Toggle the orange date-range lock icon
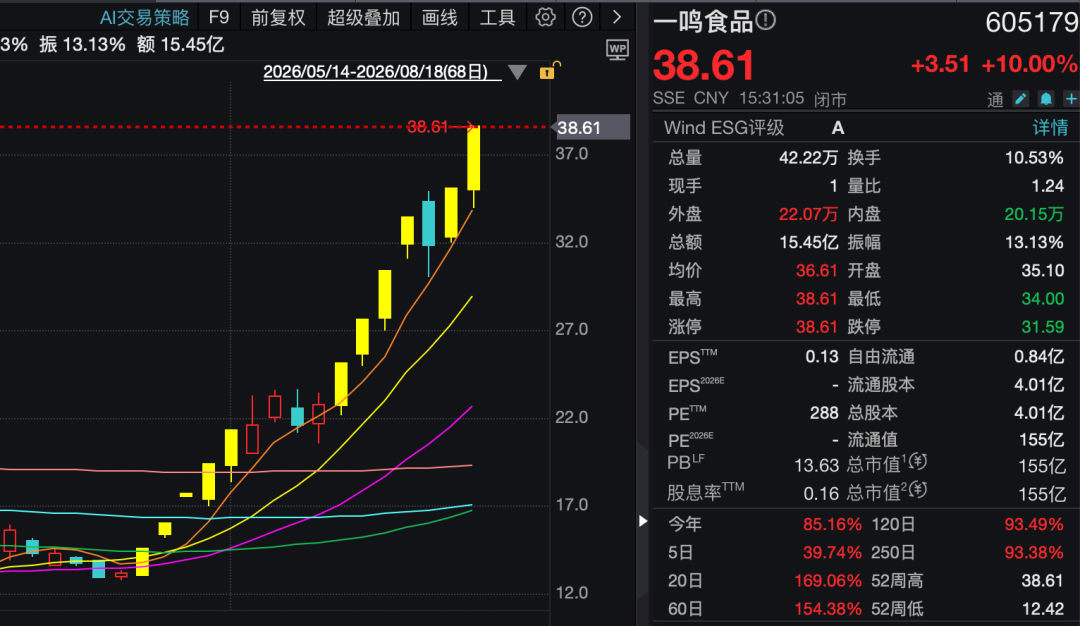Viewport: 1080px width, 626px height. 550,70
